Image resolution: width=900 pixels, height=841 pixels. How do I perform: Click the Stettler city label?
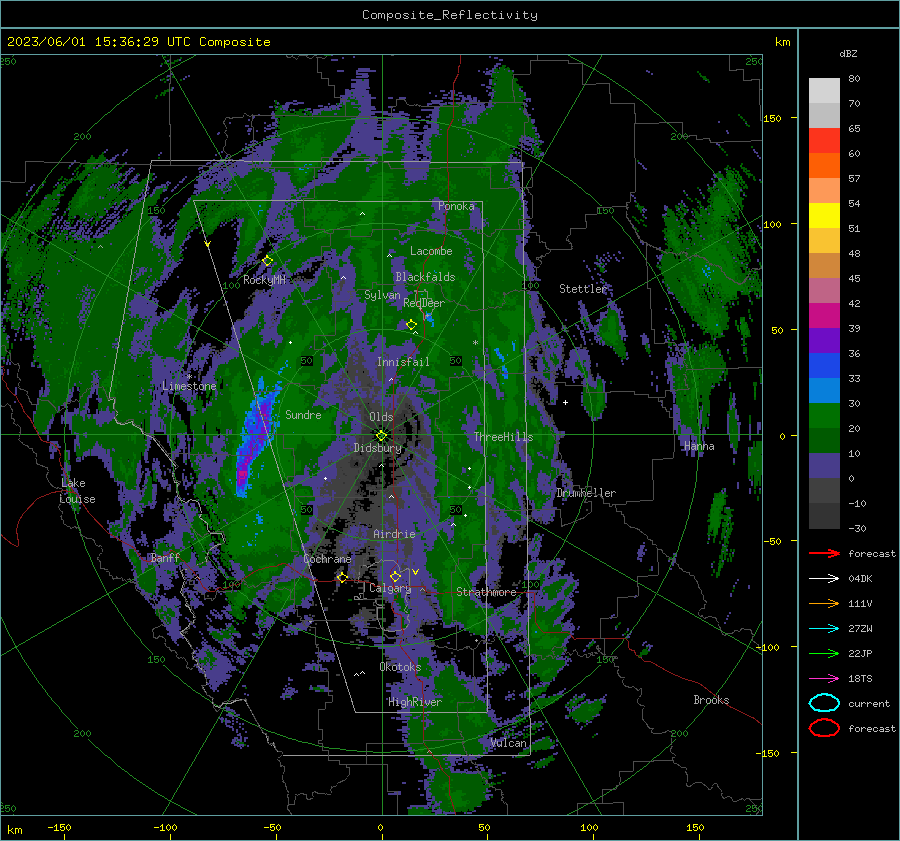(x=583, y=289)
